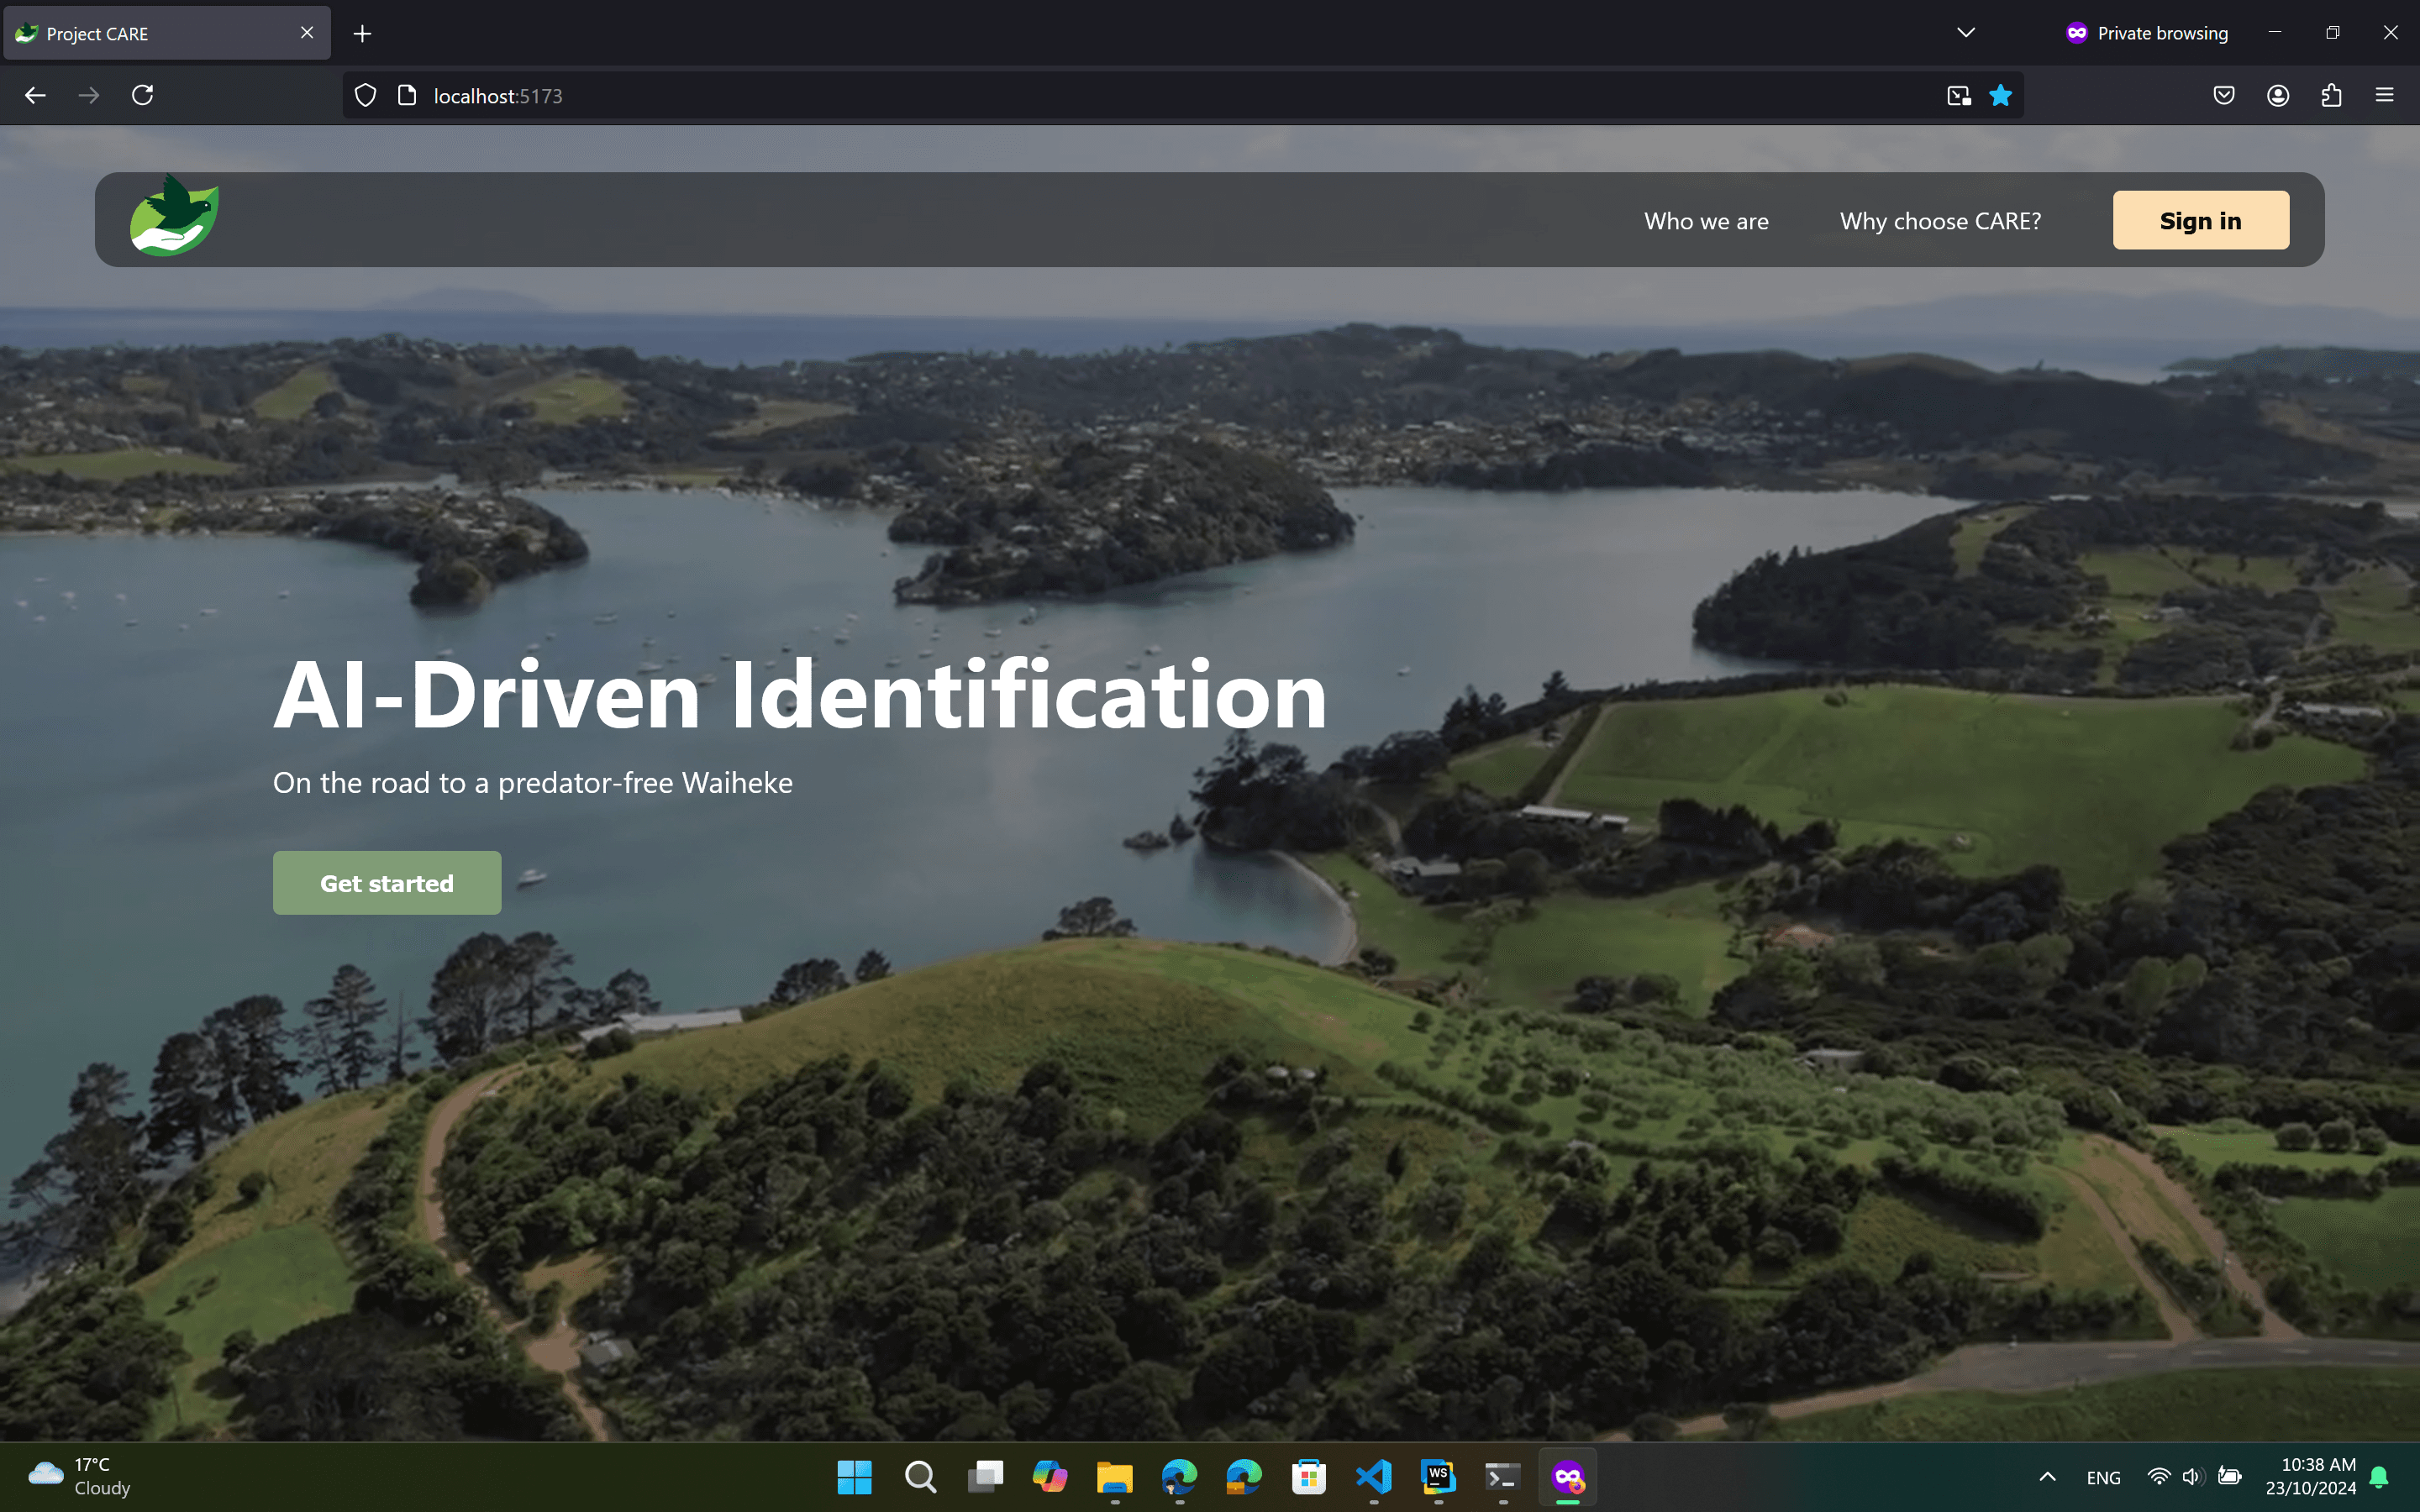
Task: Open the extensions puzzle icon
Action: tap(2331, 96)
